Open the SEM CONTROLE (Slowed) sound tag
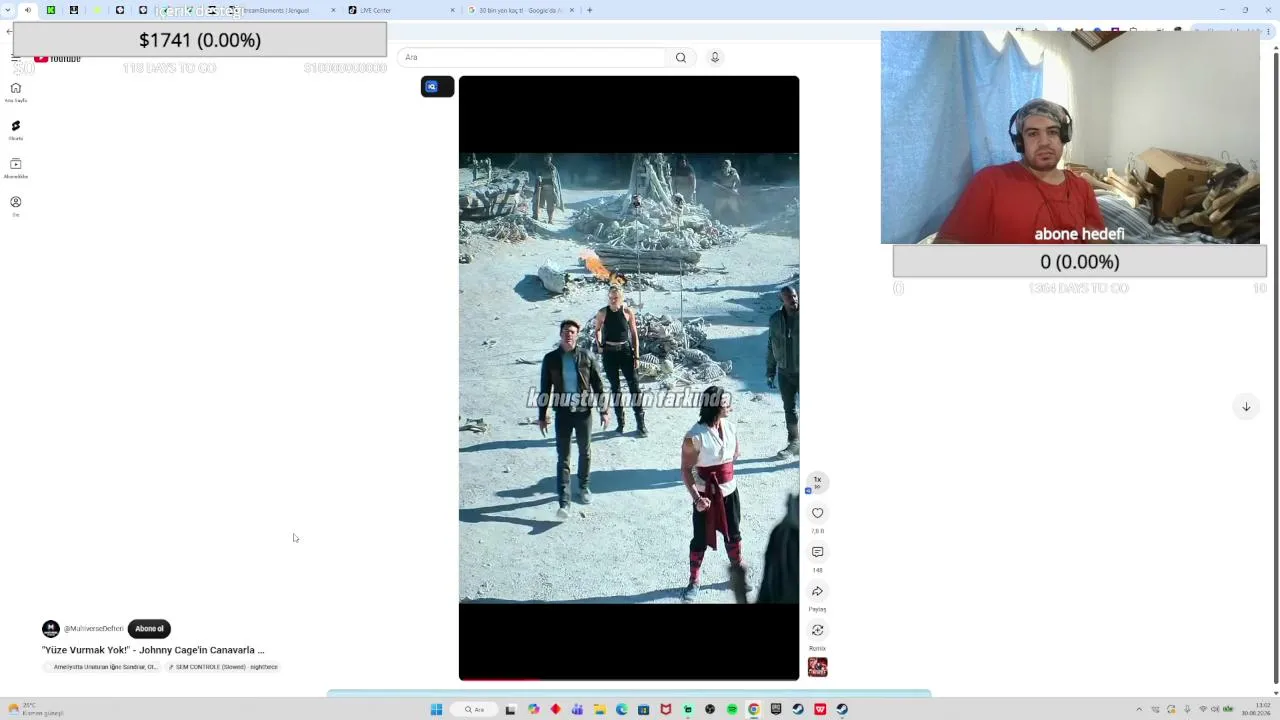1280x720 pixels. pyautogui.click(x=223, y=667)
